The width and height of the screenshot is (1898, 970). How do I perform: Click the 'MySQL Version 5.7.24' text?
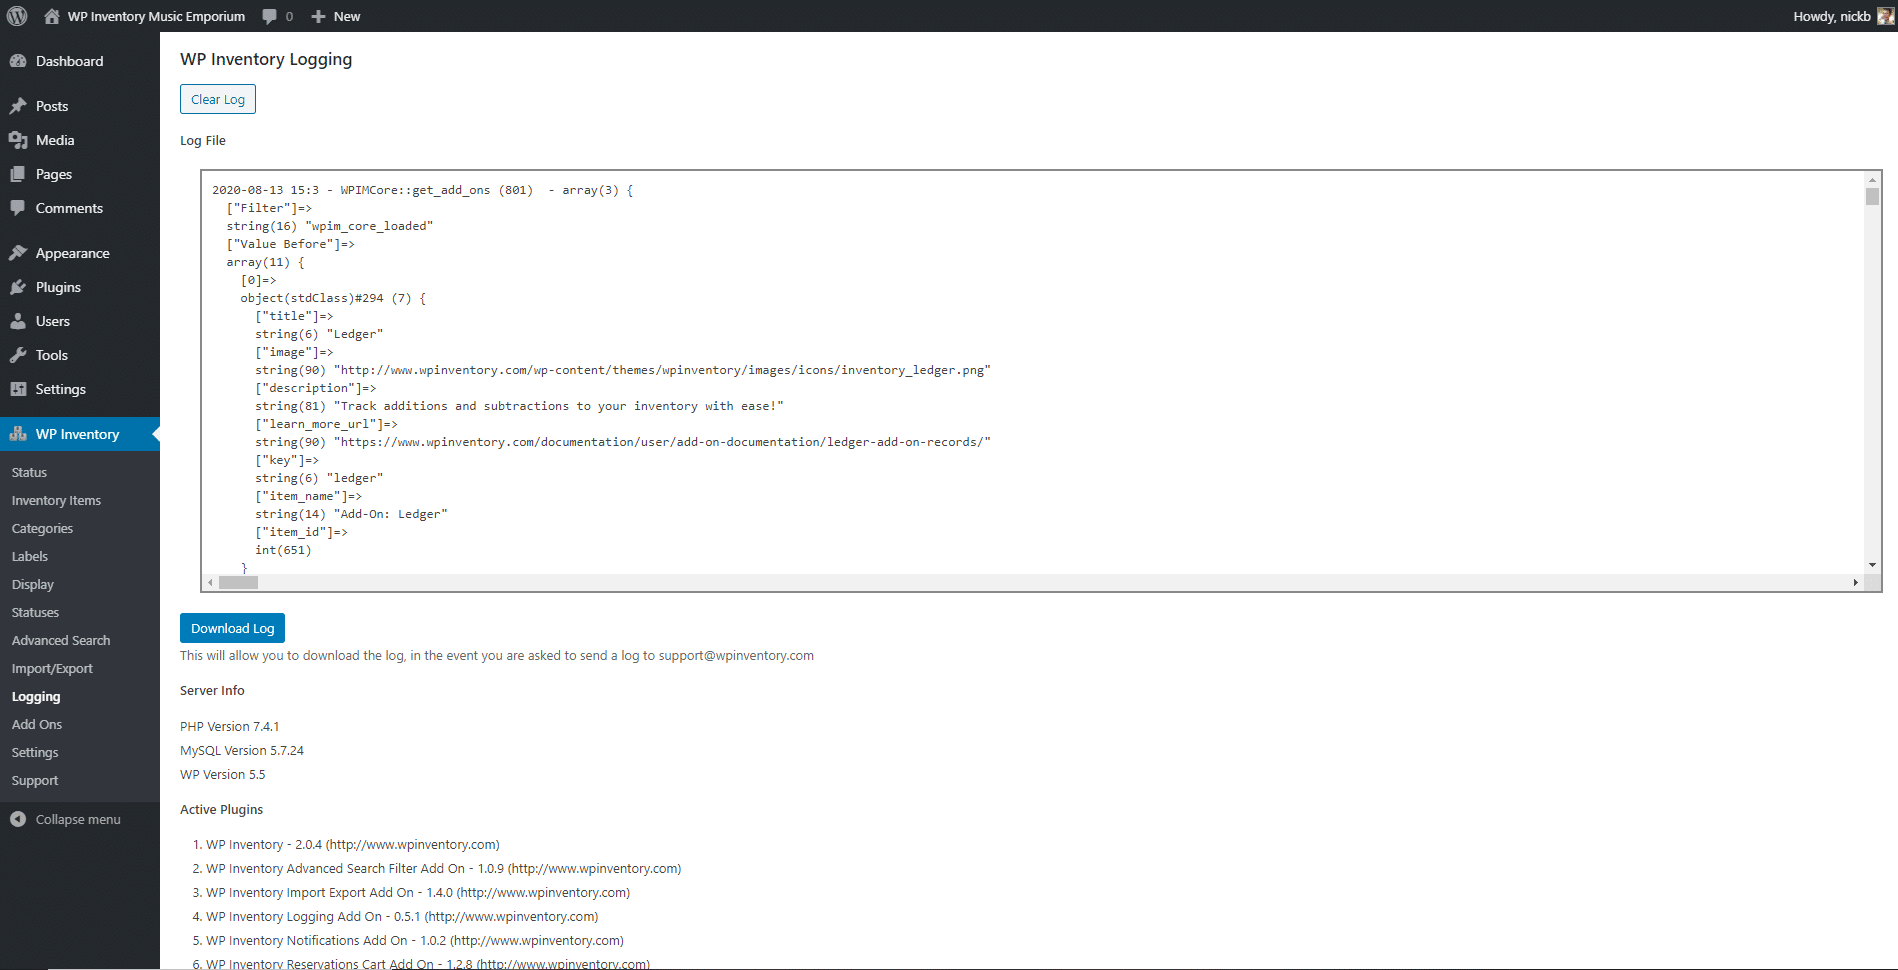[242, 750]
